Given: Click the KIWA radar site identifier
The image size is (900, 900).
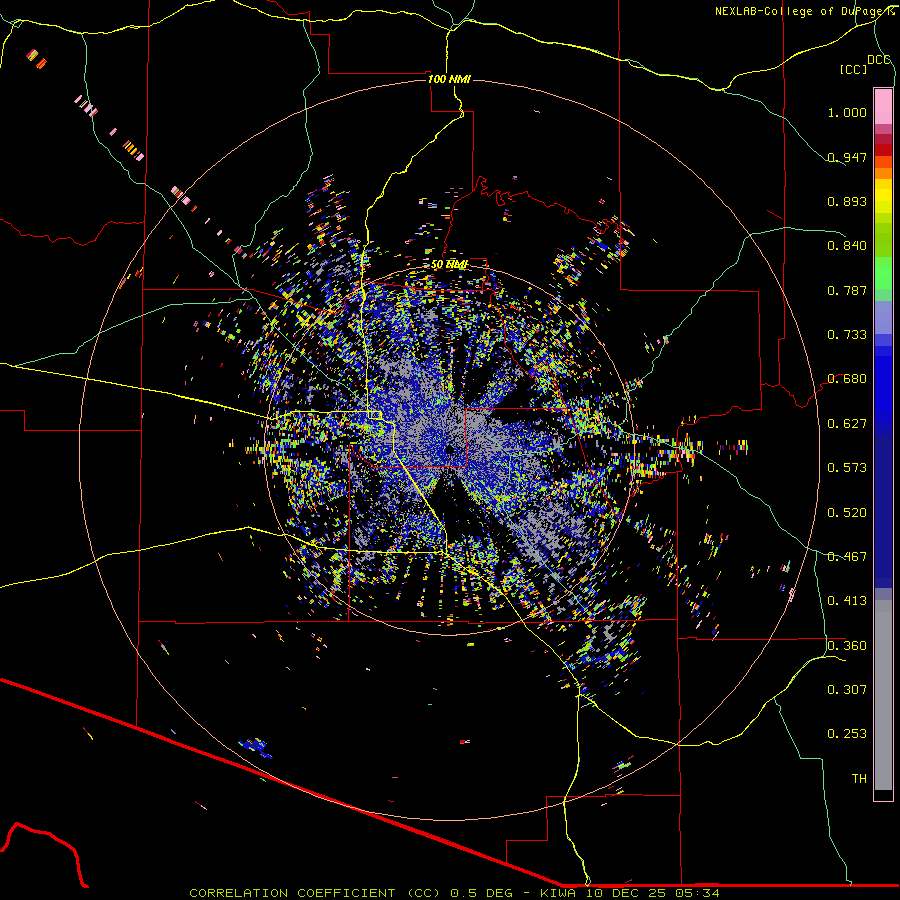Looking at the screenshot, I should pyautogui.click(x=558, y=893).
